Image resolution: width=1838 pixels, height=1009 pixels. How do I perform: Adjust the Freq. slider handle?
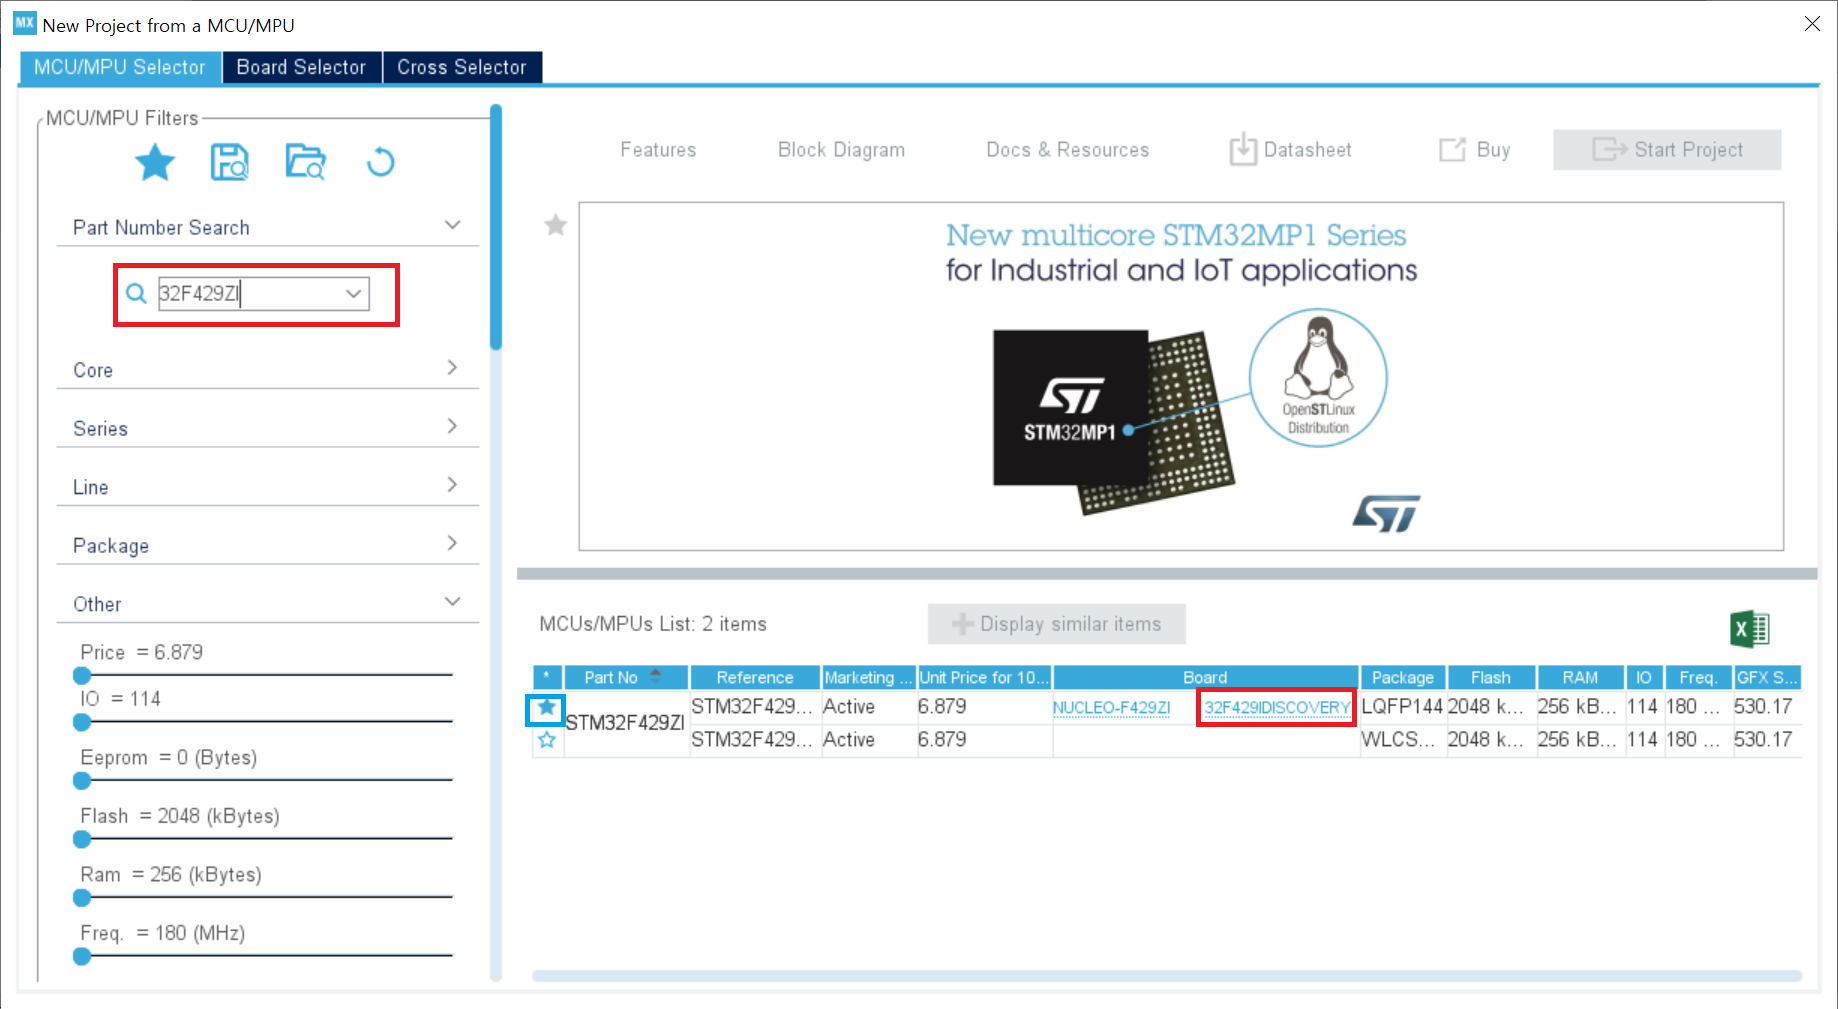82,956
